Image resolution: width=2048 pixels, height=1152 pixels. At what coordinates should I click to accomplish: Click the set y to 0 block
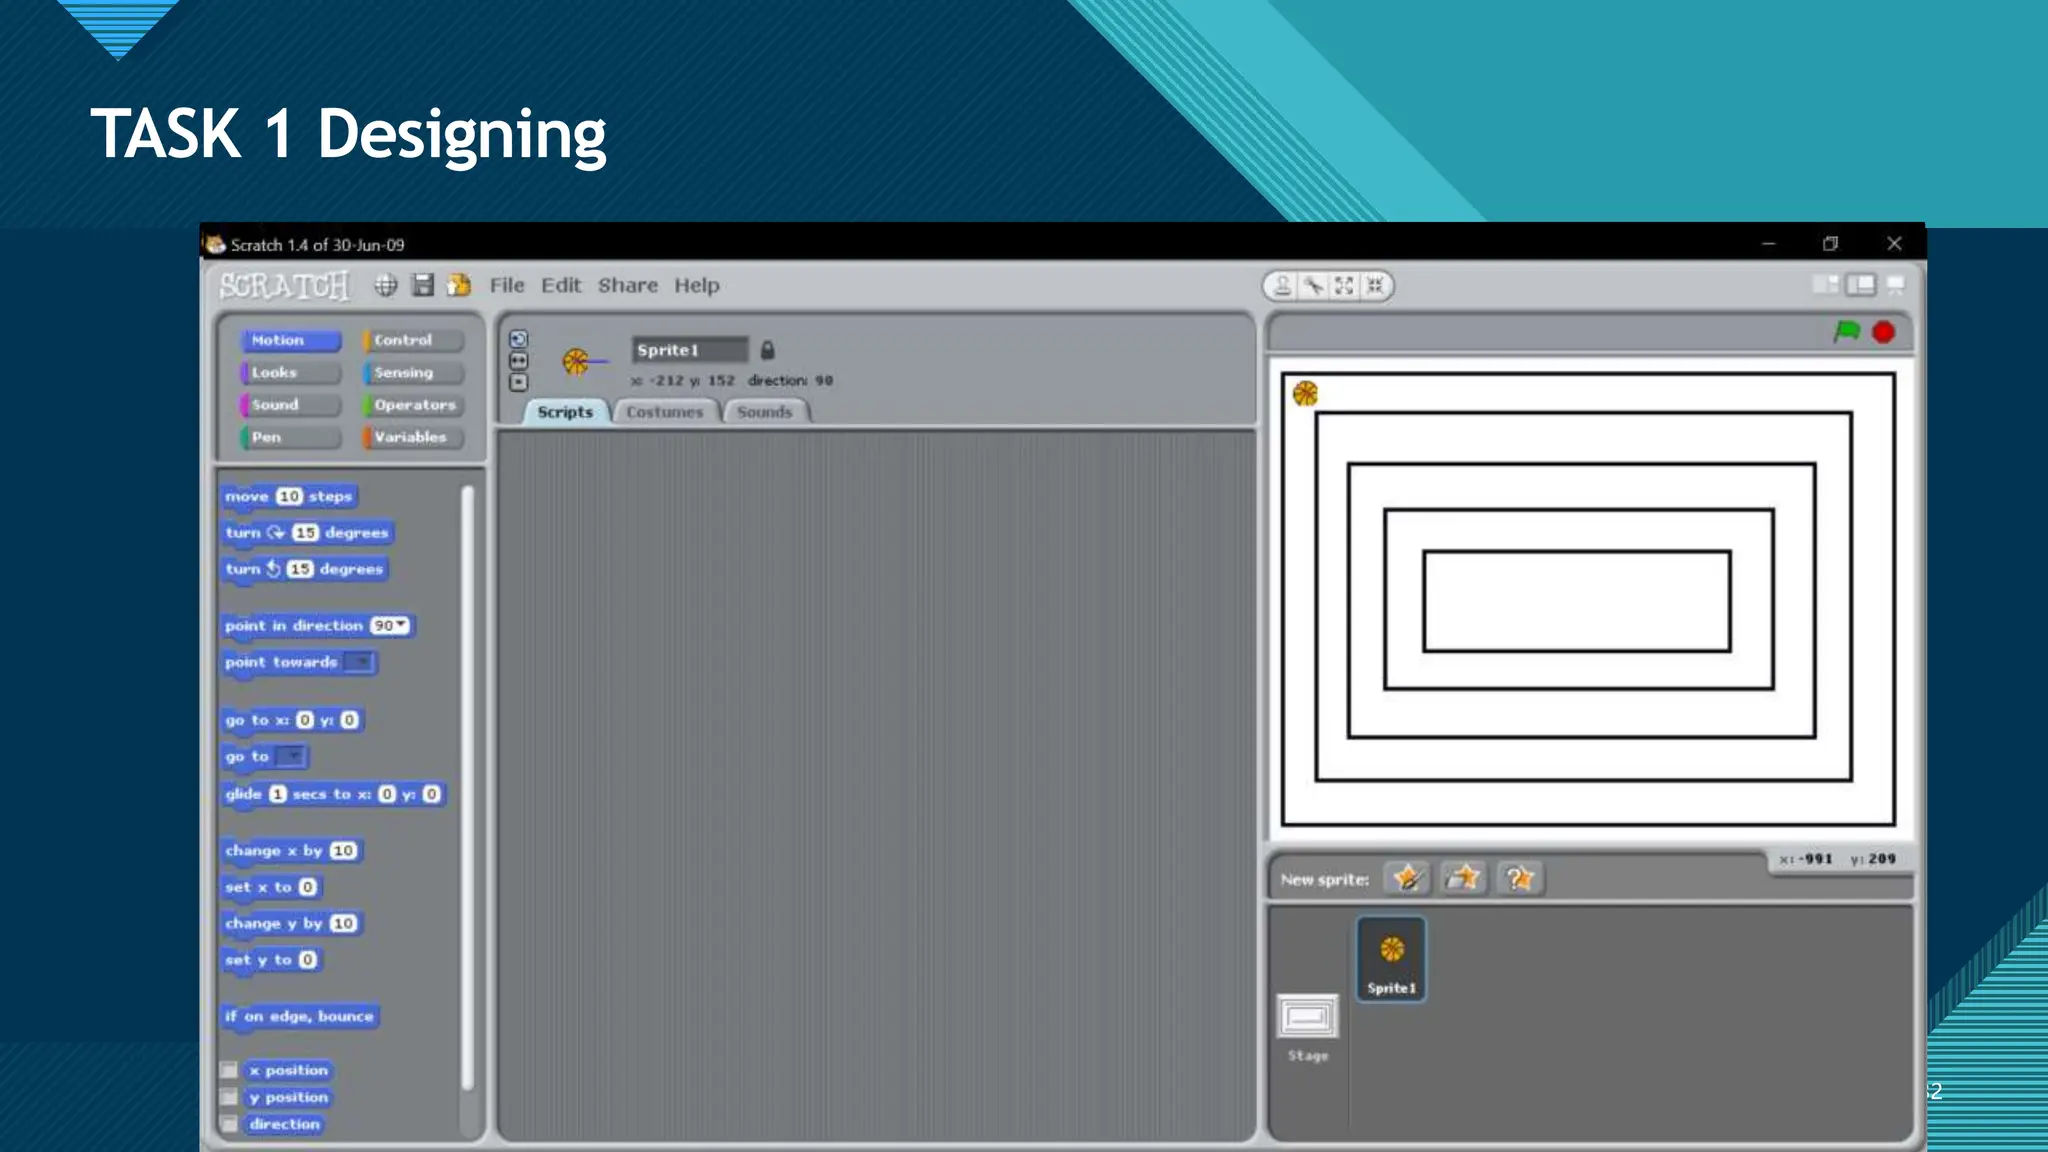[x=271, y=960]
